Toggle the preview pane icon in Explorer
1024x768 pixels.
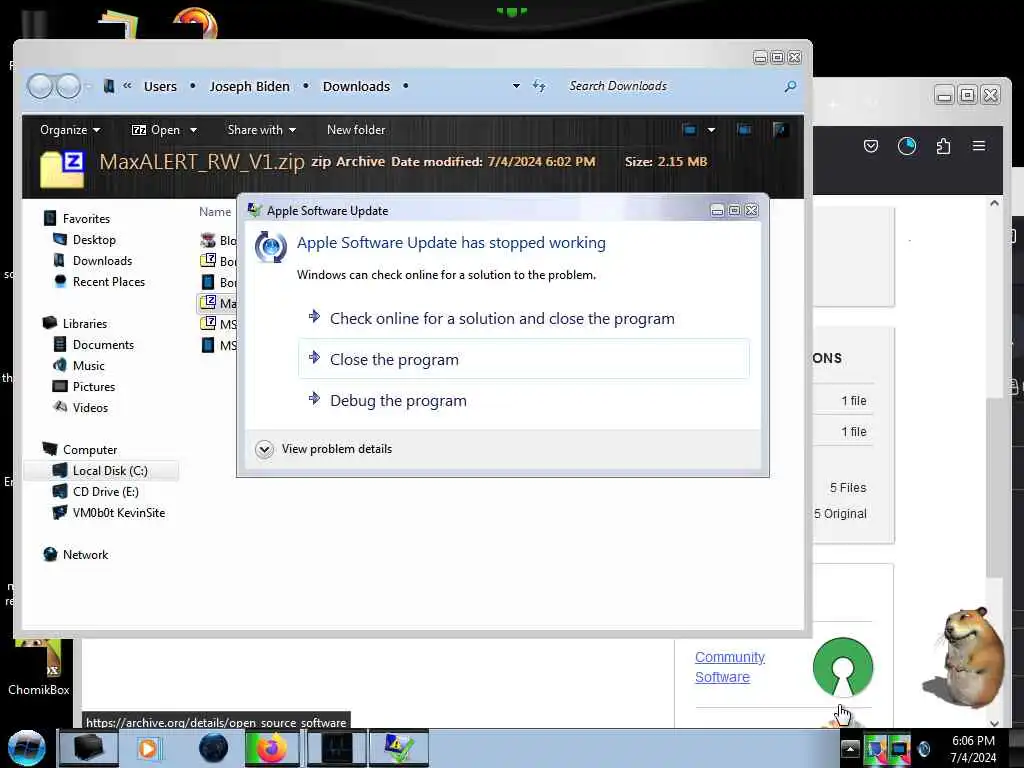(x=744, y=129)
